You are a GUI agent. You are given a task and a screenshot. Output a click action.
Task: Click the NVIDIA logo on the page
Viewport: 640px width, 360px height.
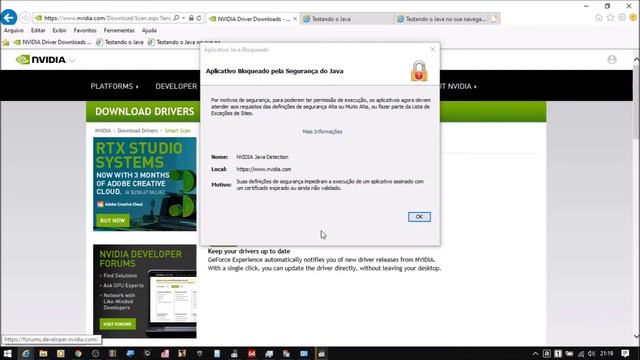tap(41, 60)
